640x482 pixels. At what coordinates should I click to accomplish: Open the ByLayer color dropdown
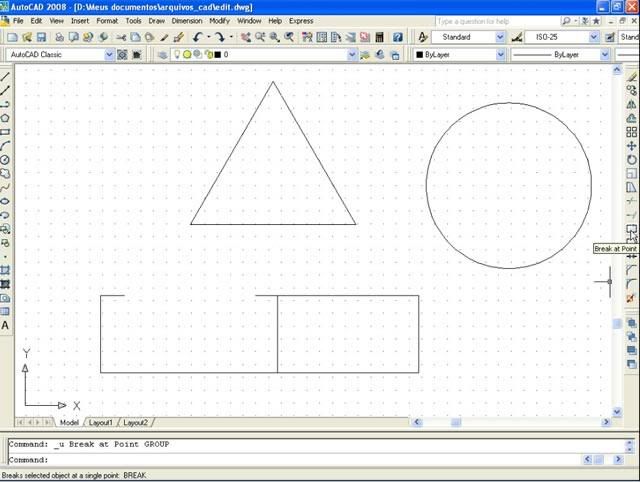[500, 55]
